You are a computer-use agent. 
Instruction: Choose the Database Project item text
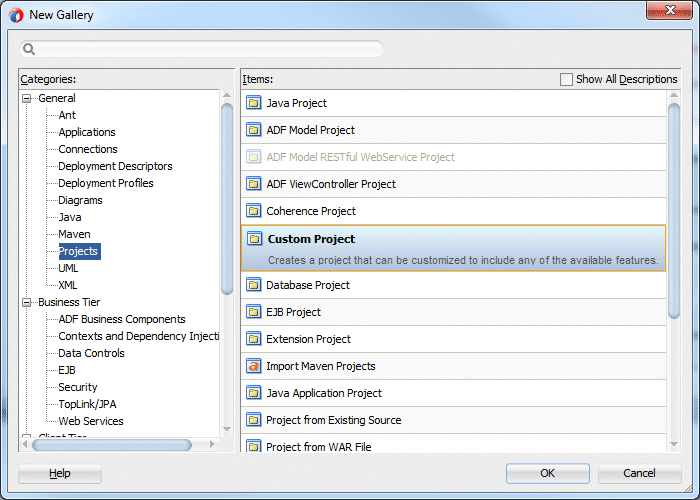pos(308,285)
